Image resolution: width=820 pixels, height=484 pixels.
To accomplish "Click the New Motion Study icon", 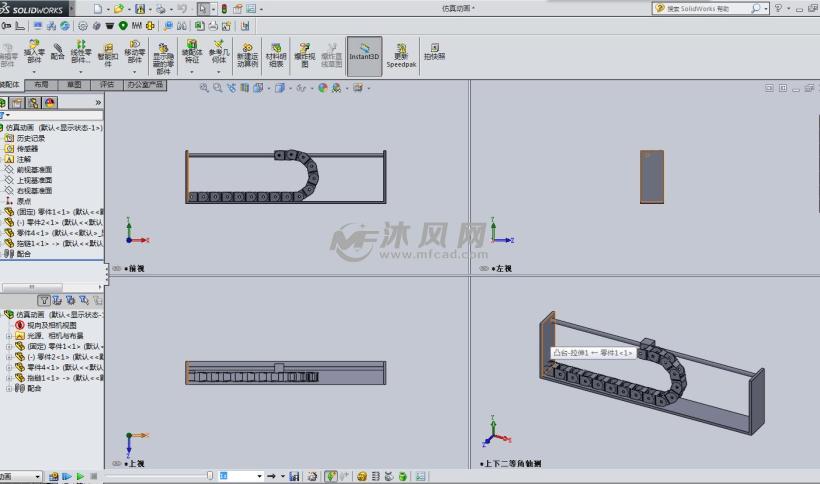I will pos(247,48).
